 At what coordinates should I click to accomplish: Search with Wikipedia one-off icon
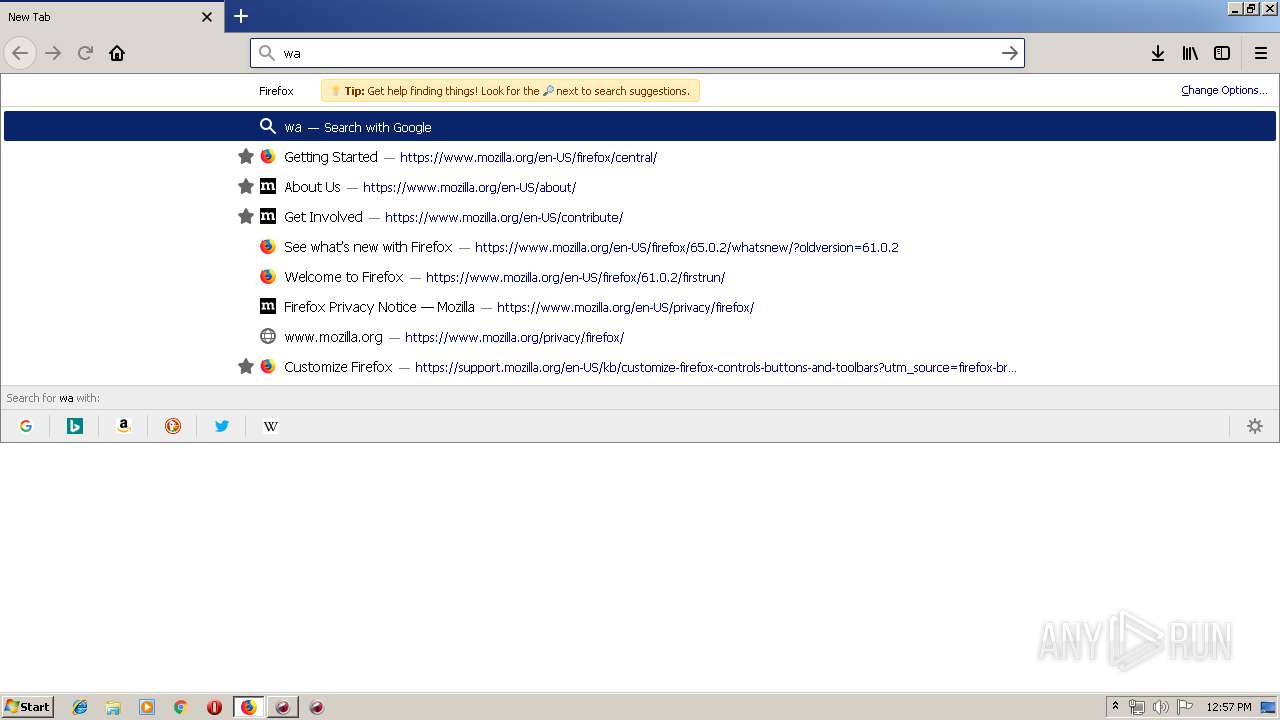pyautogui.click(x=271, y=426)
